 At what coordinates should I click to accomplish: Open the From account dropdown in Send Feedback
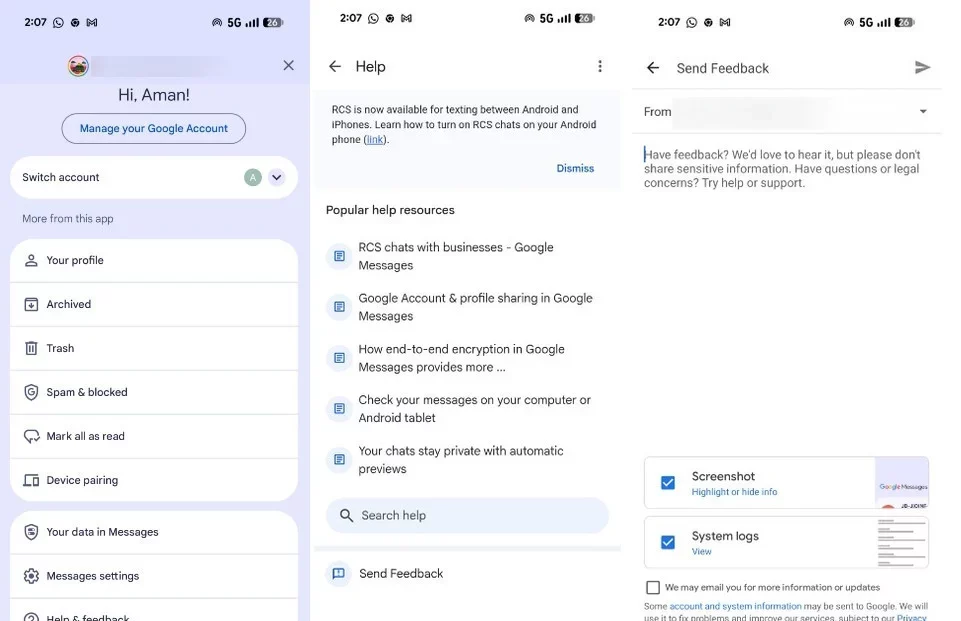[922, 112]
